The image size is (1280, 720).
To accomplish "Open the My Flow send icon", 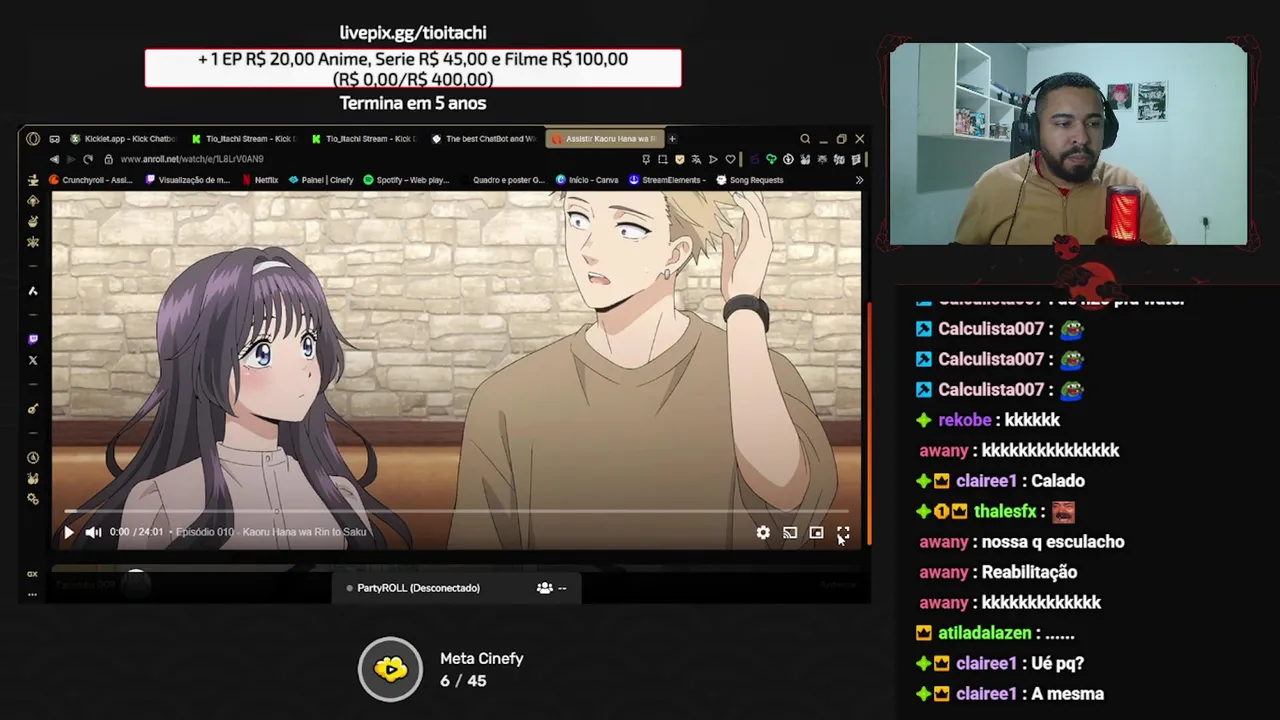I will pyautogui.click(x=713, y=159).
